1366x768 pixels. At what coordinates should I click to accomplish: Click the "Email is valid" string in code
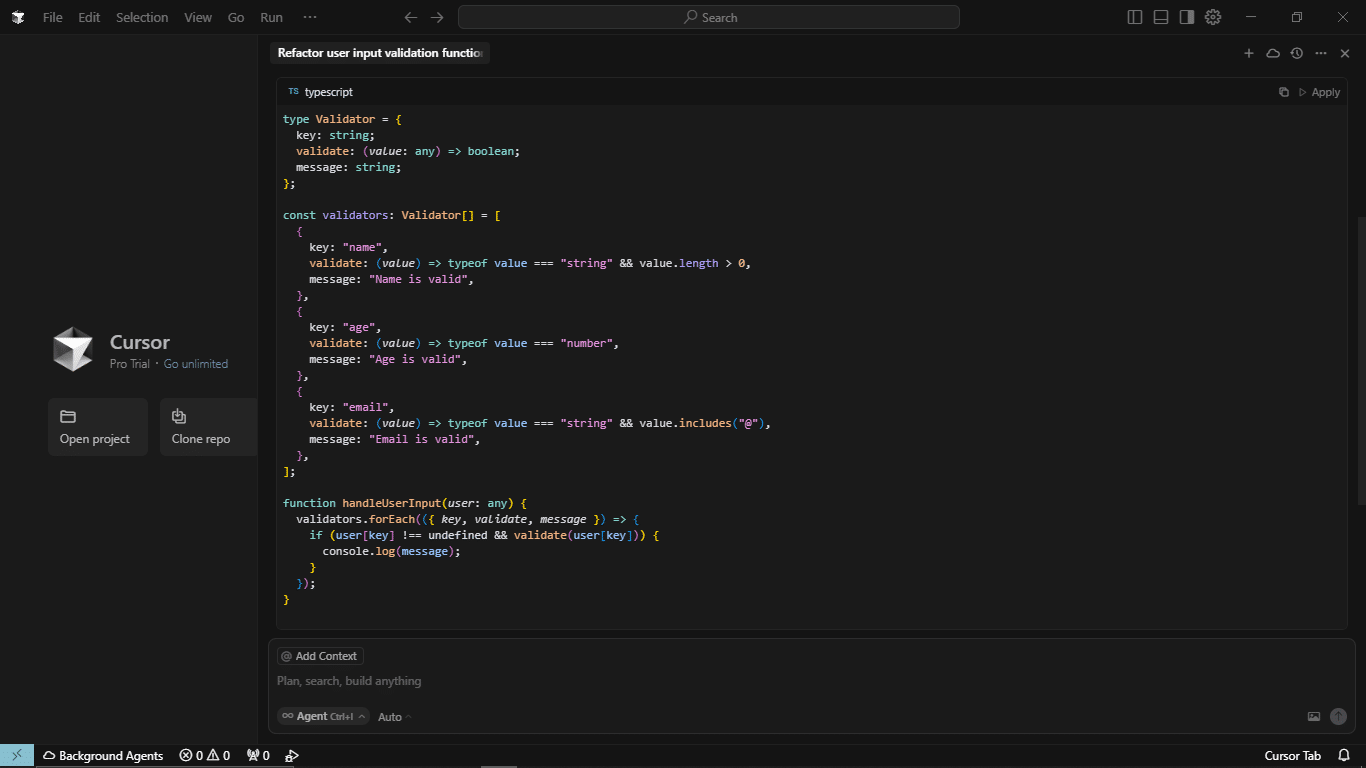click(x=421, y=439)
